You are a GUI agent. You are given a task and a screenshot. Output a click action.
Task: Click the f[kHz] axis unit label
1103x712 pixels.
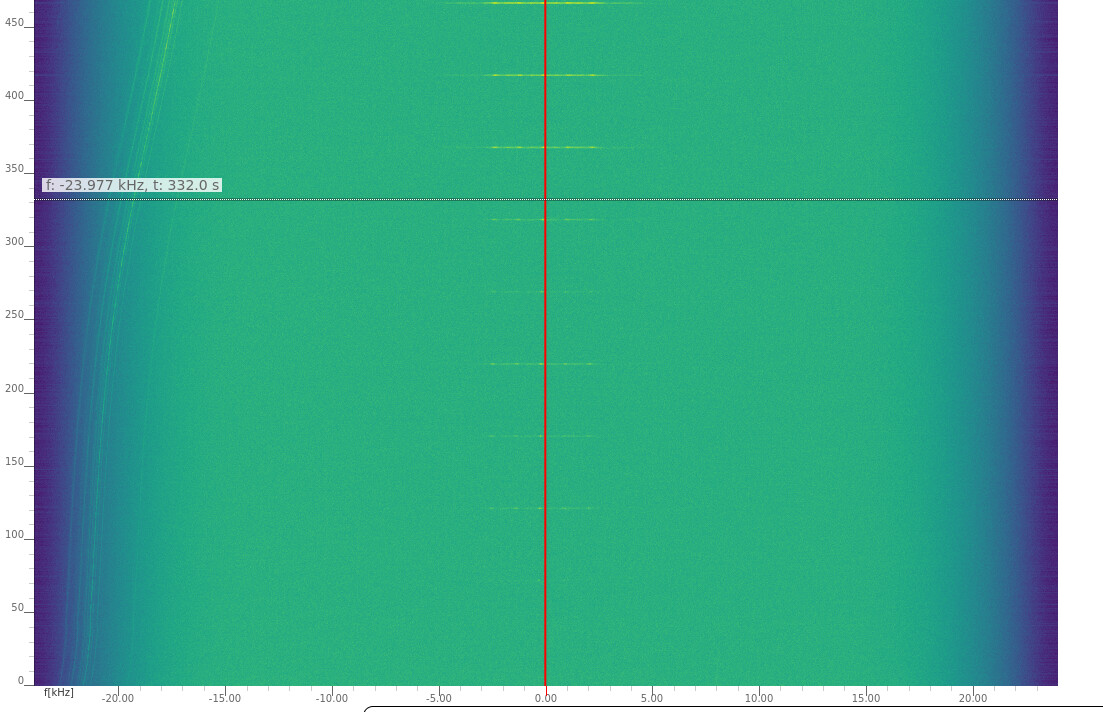(x=58, y=692)
